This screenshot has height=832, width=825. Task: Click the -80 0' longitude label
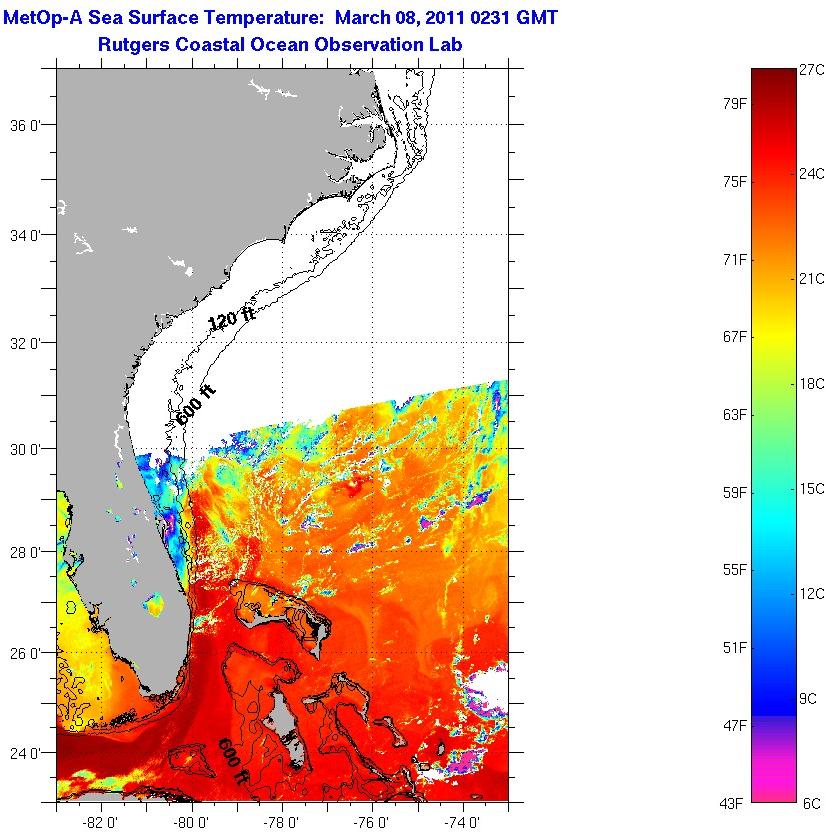(x=192, y=823)
